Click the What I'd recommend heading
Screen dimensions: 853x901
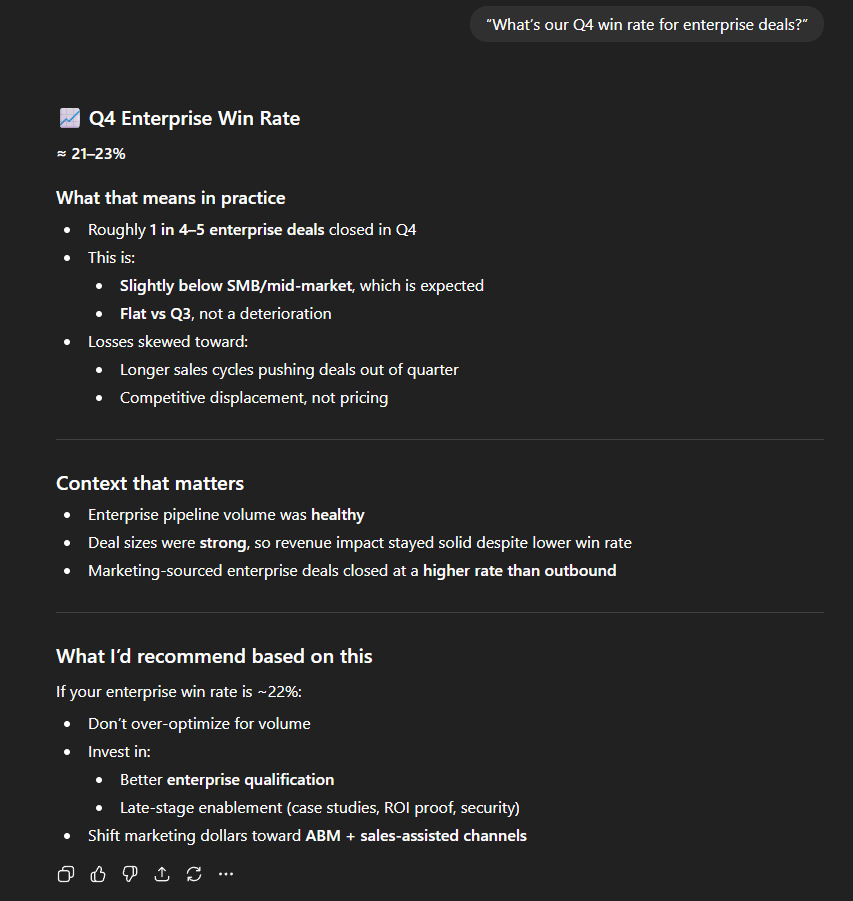(x=213, y=656)
